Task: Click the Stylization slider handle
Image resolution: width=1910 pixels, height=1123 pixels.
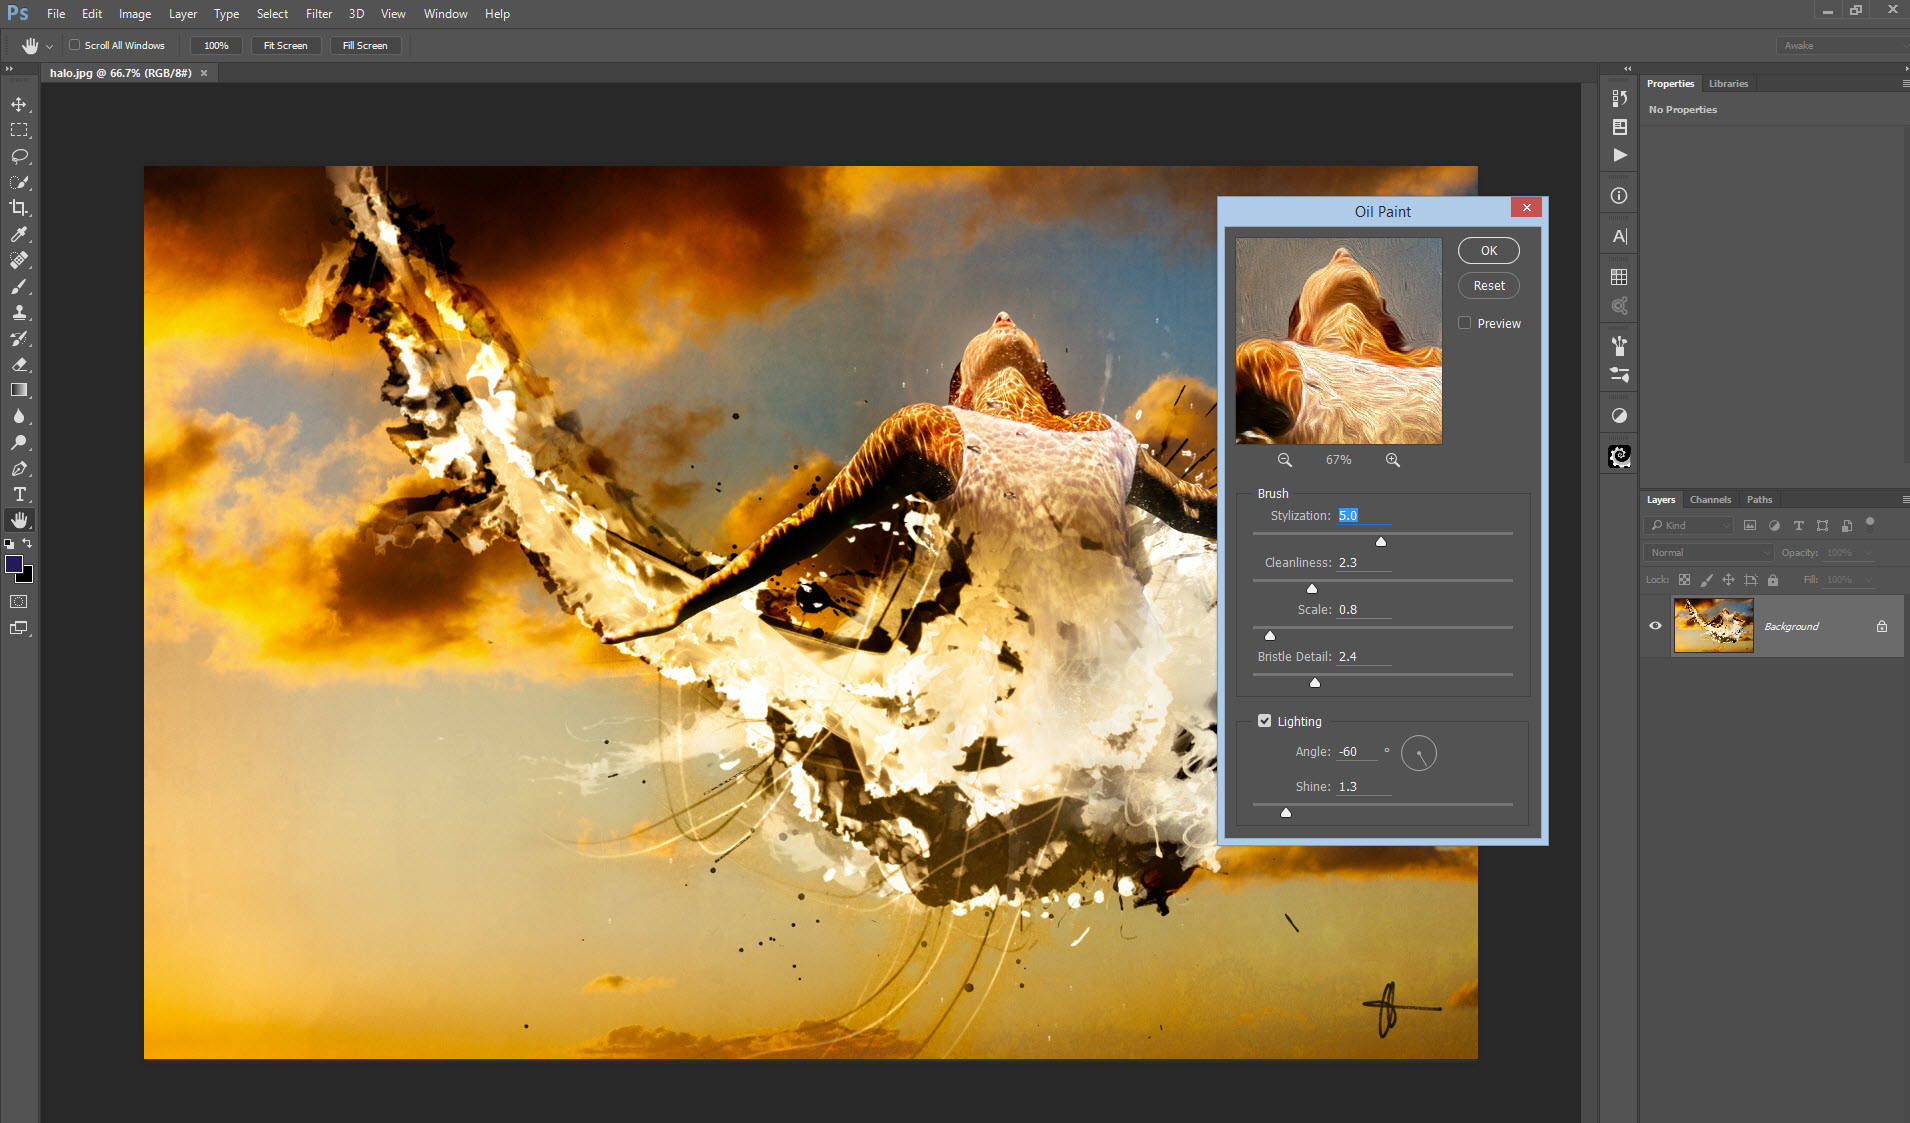Action: pyautogui.click(x=1381, y=542)
